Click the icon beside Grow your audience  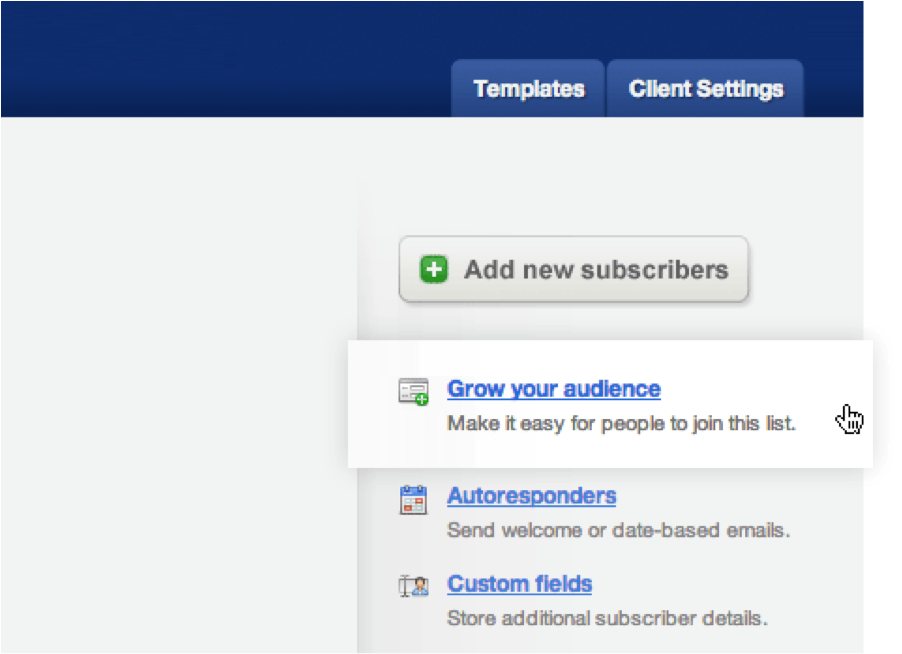414,390
